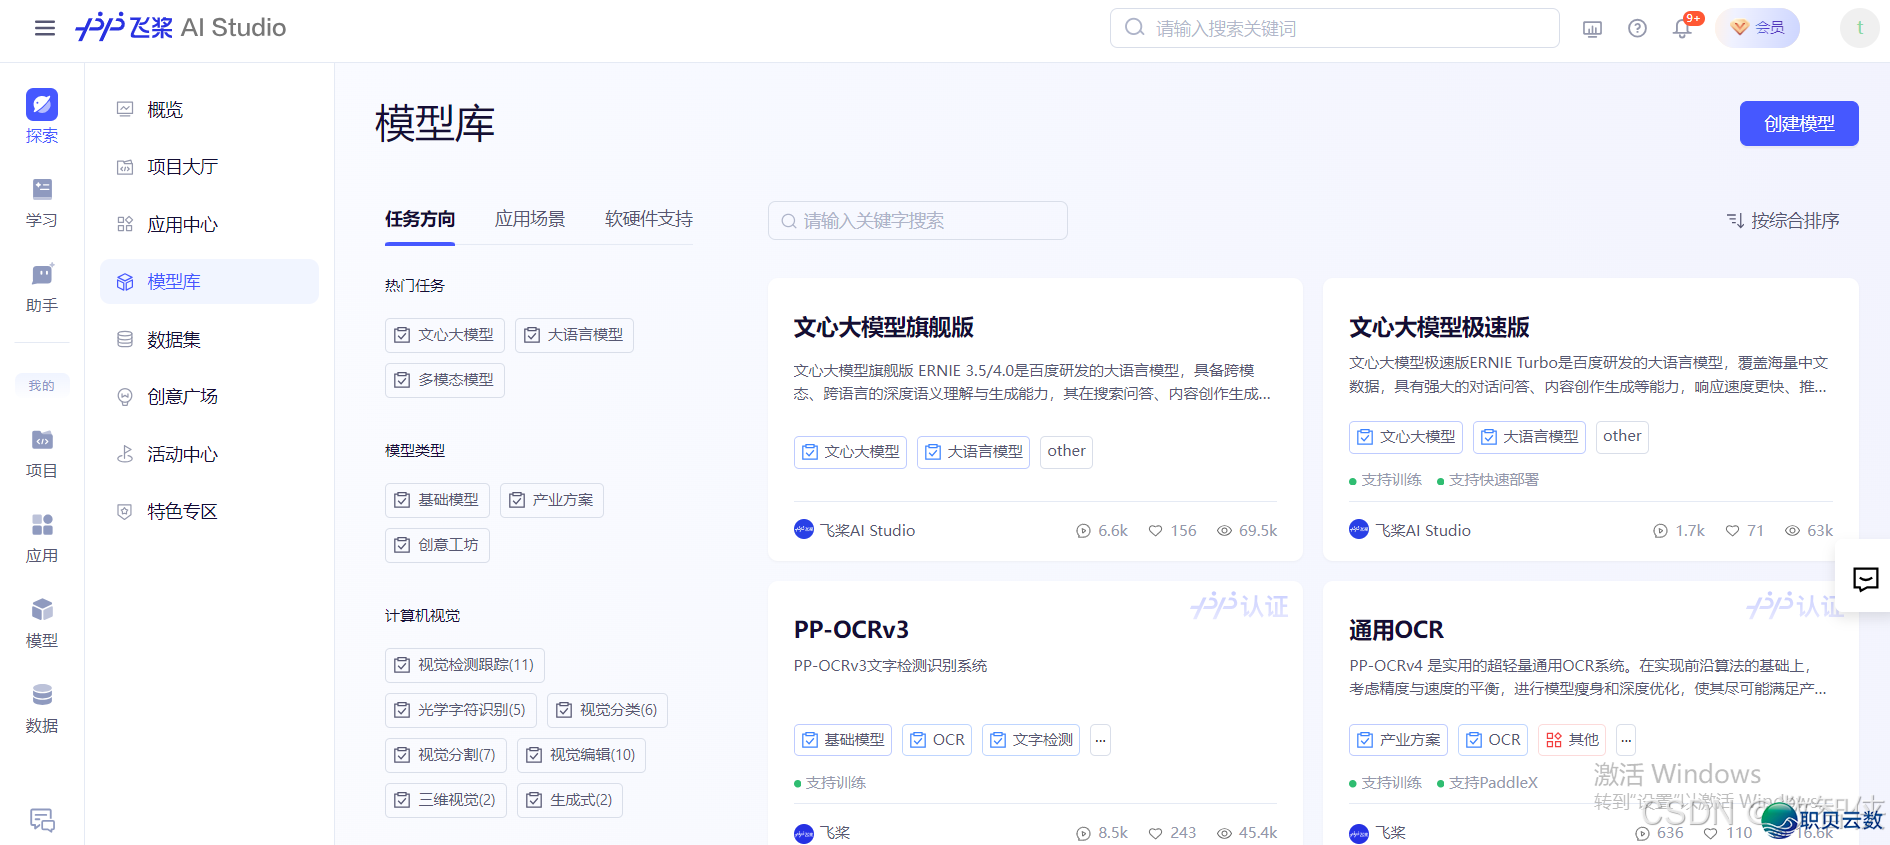Viewport: 1890px width, 845px height.
Task: Click the run count icon on PP-OCRv3 card
Action: [x=1083, y=833]
